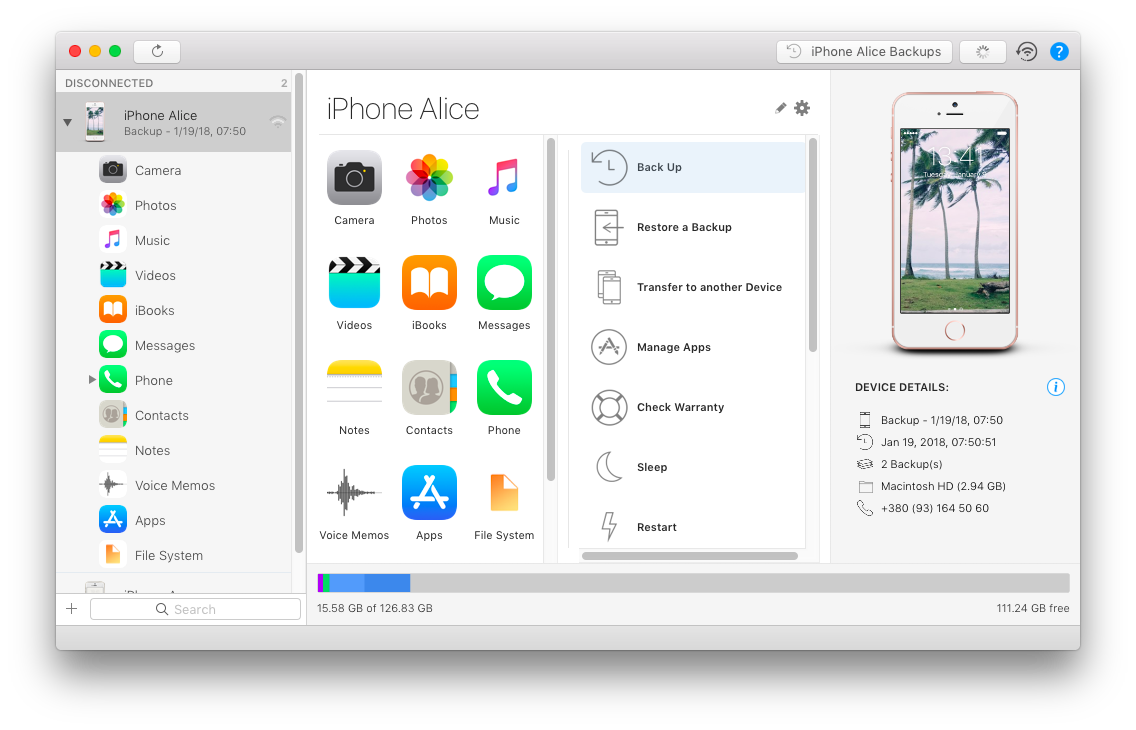
Task: Choose Transfer to another Device
Action: pyautogui.click(x=693, y=288)
